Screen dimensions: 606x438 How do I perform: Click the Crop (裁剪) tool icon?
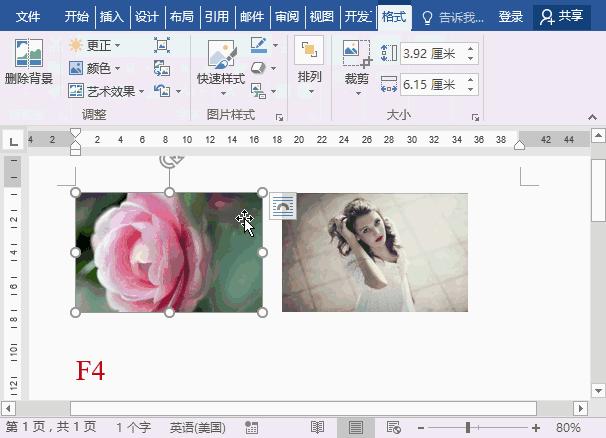pos(357,54)
